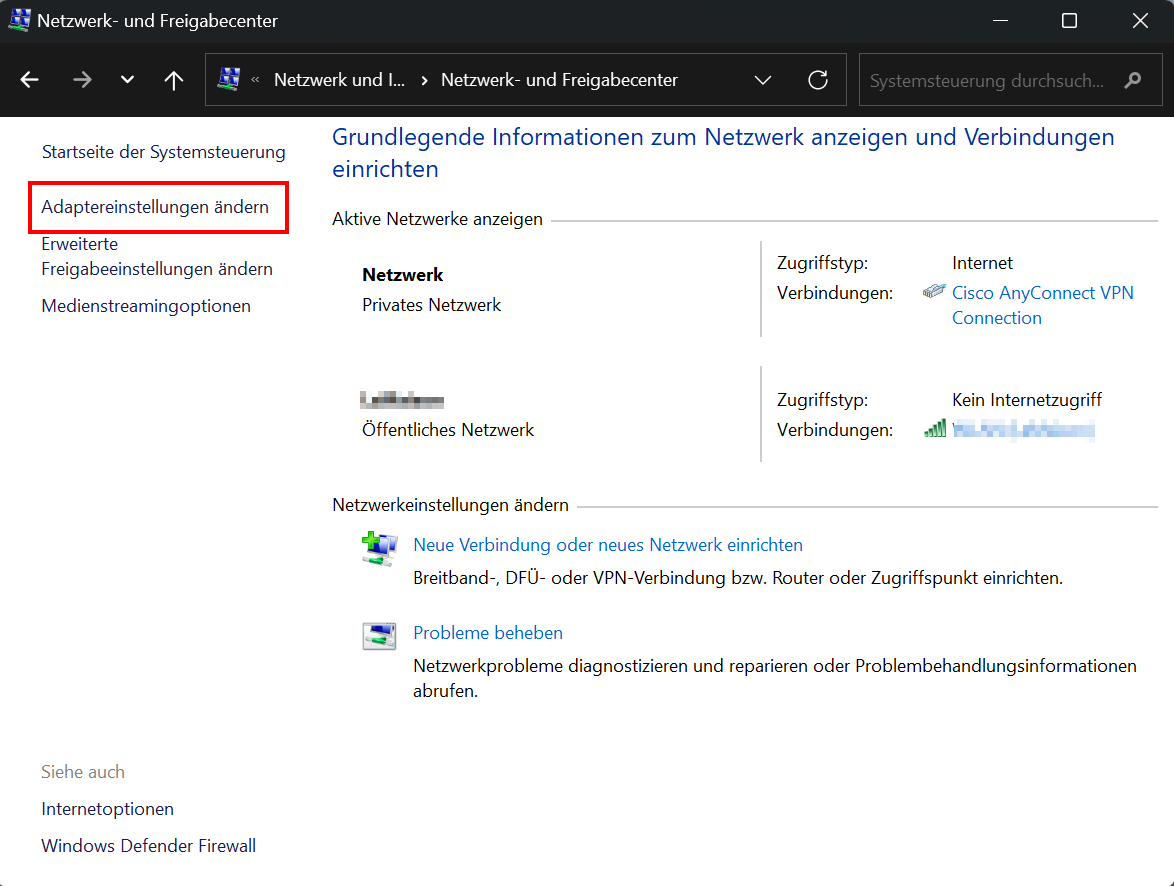Click the new connection setup icon
Screen dimensions: 1174x886
[379, 549]
